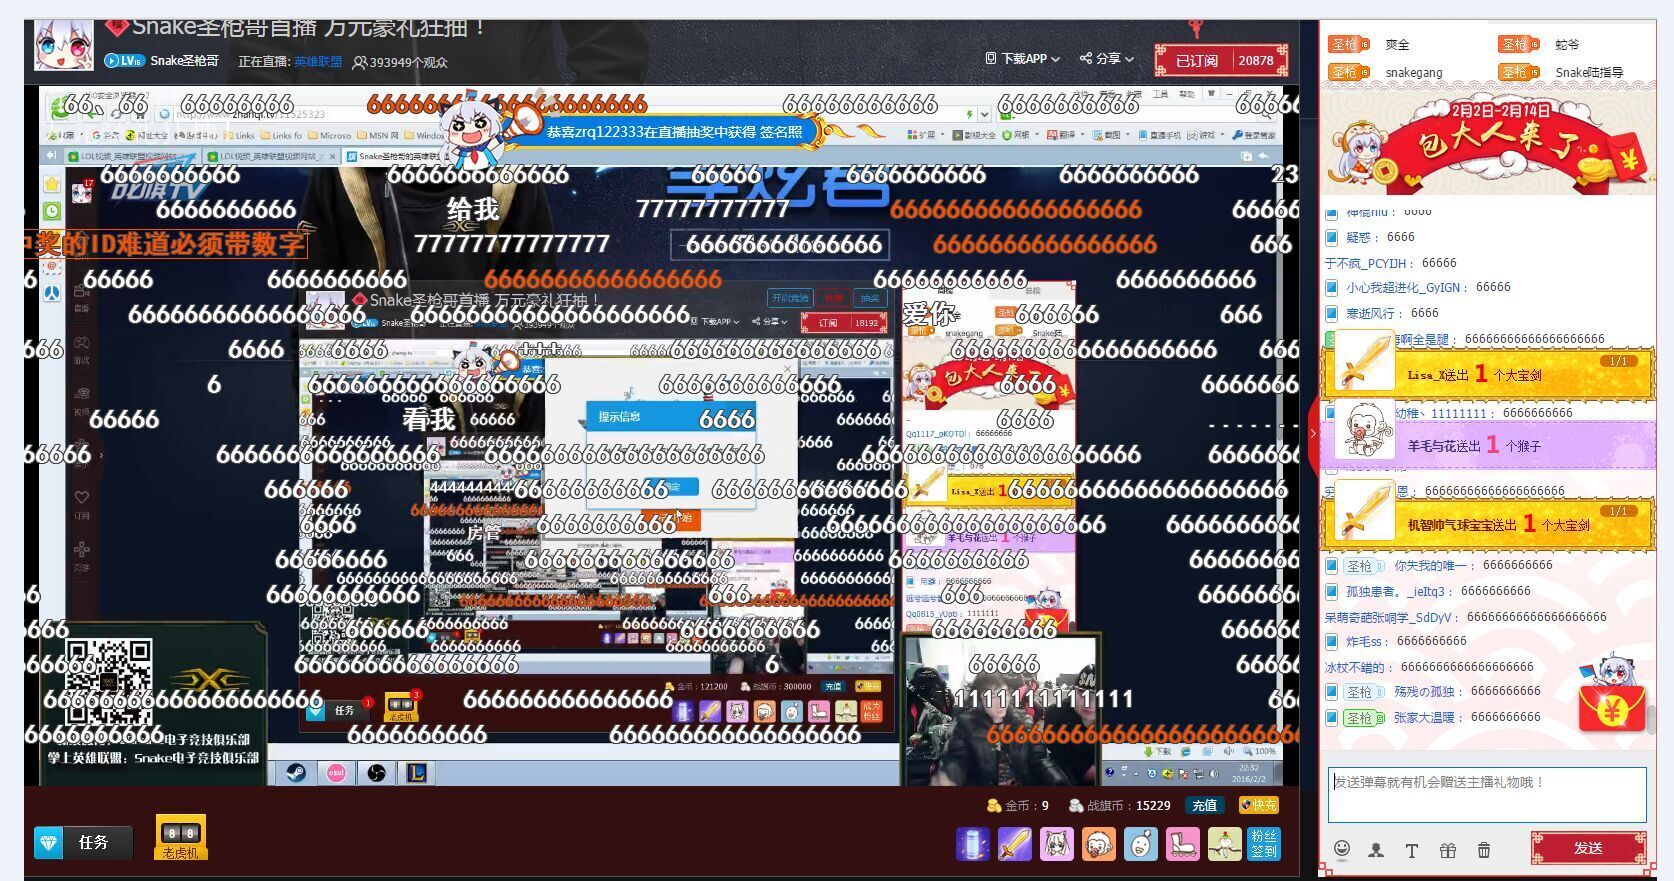
Task: Click the 粉丝签到 fan check-in button
Action: coord(1264,843)
